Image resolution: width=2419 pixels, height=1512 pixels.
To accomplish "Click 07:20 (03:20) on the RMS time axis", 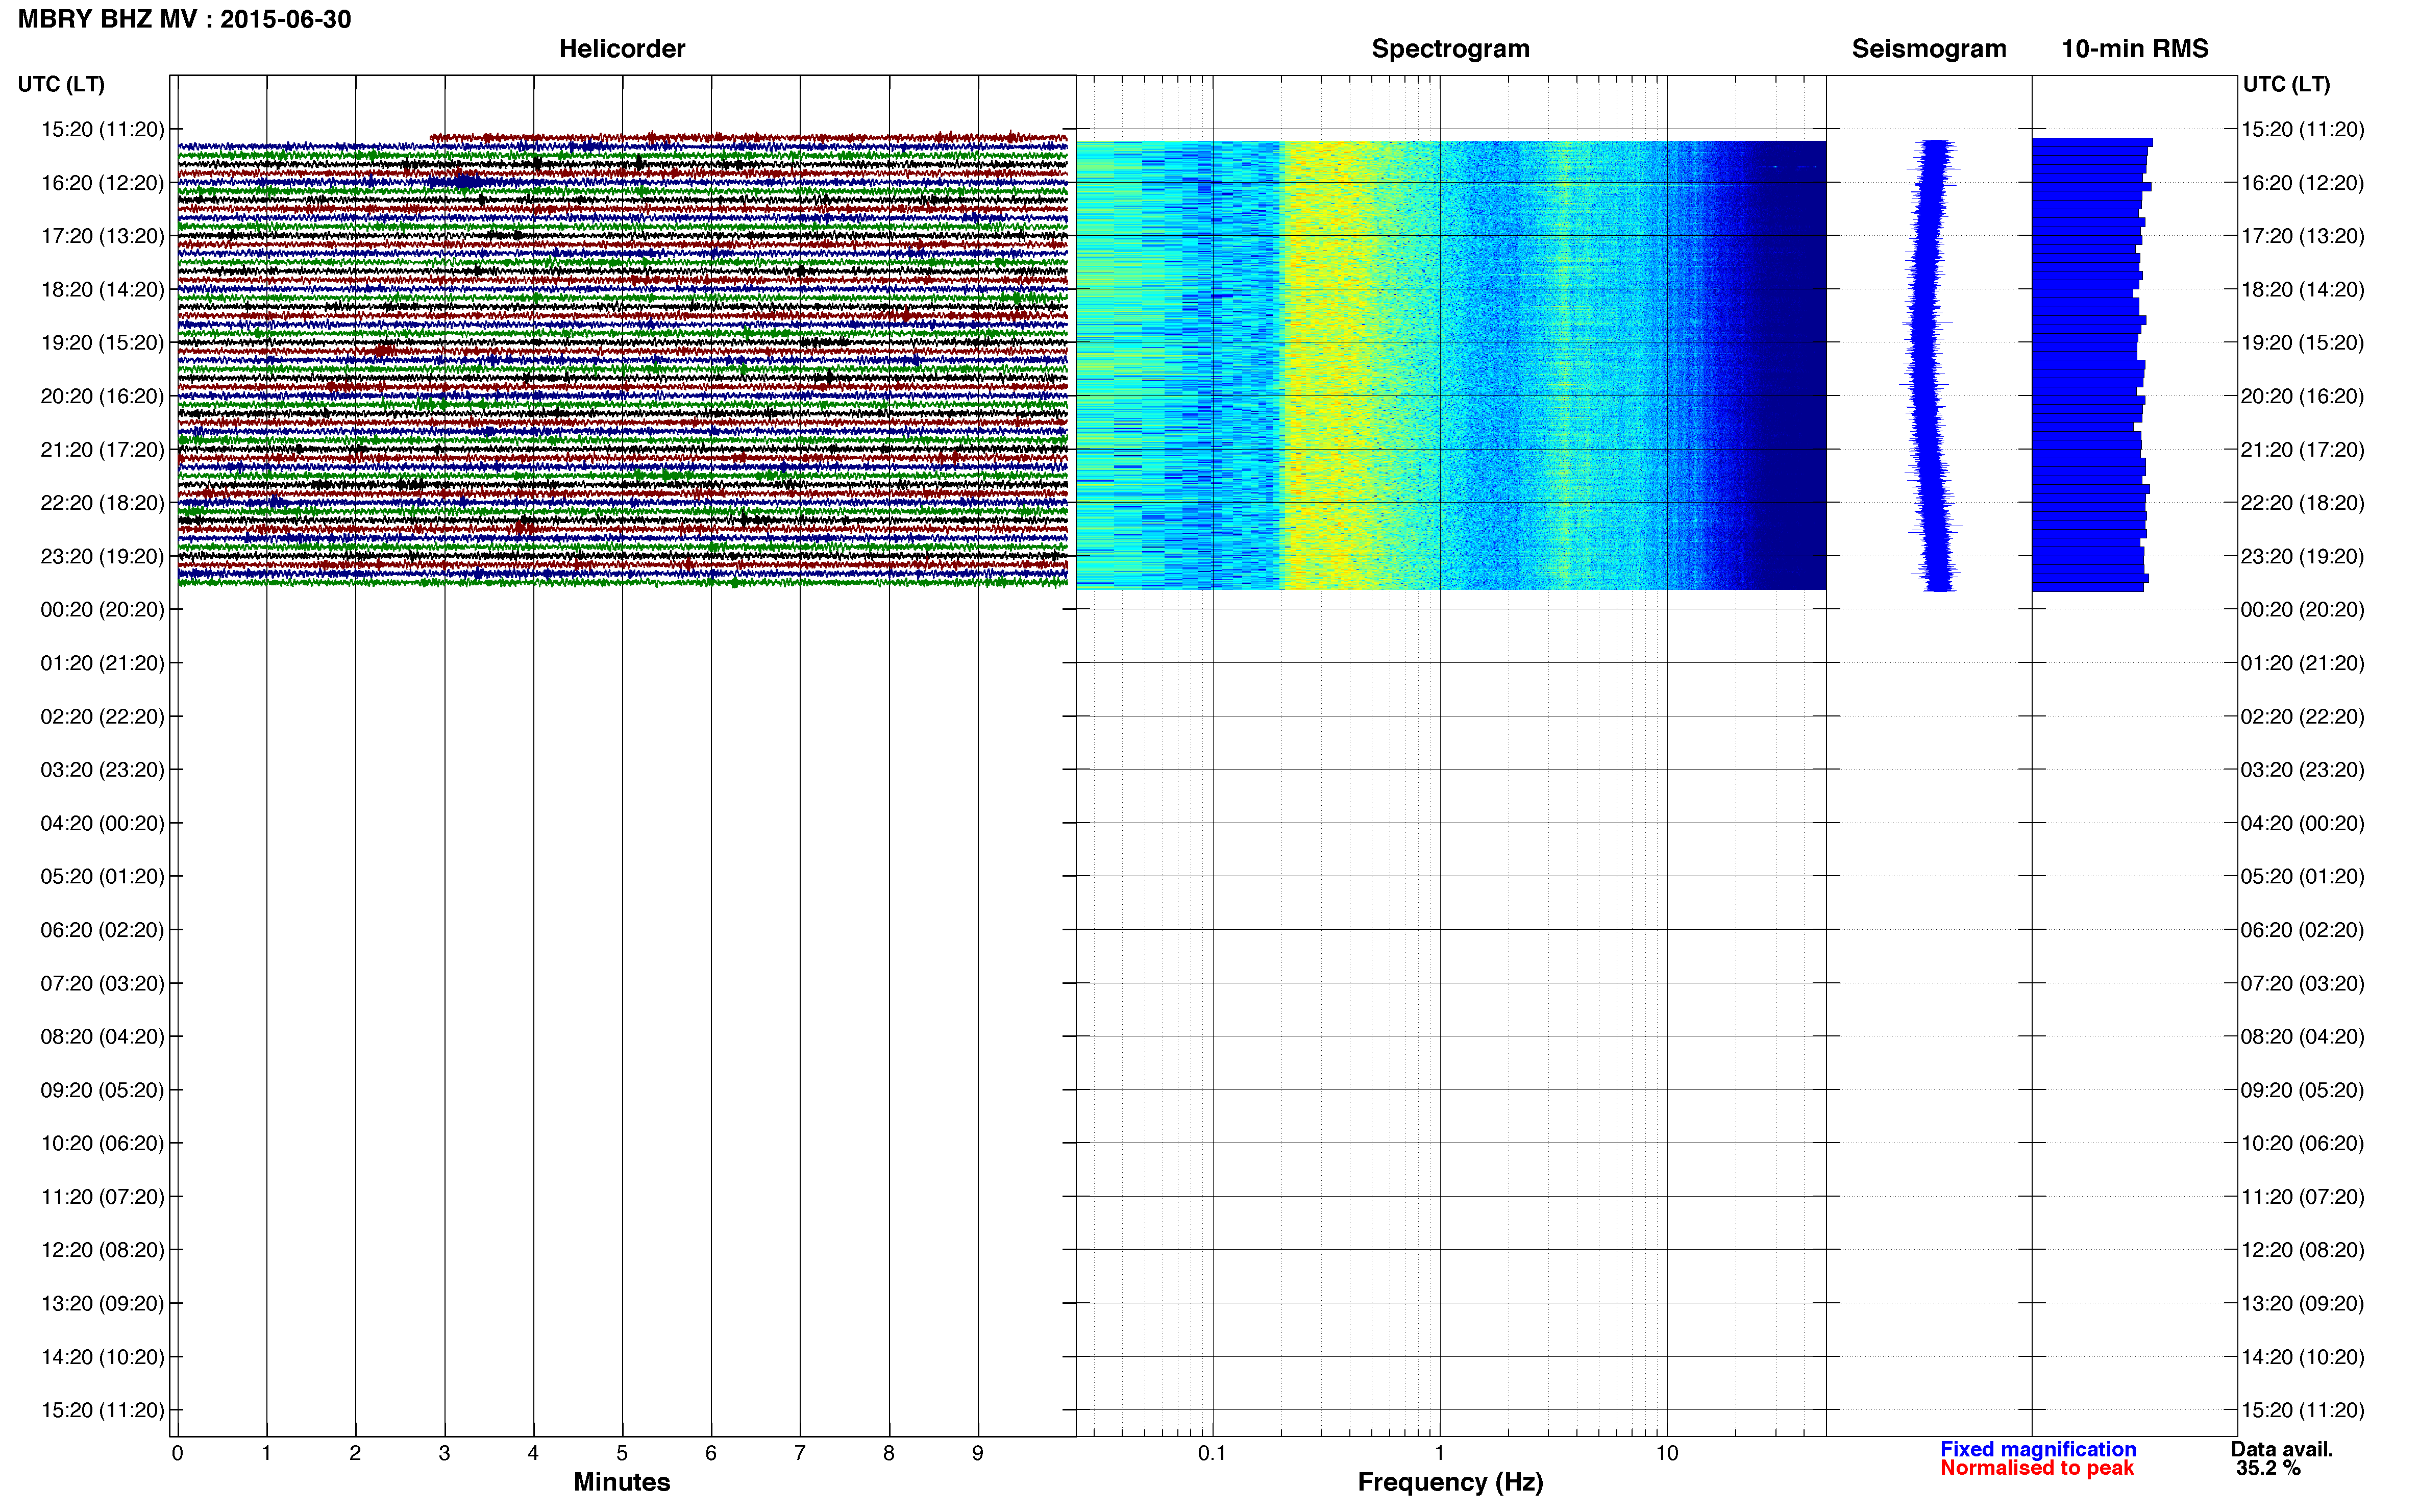I will [2303, 984].
